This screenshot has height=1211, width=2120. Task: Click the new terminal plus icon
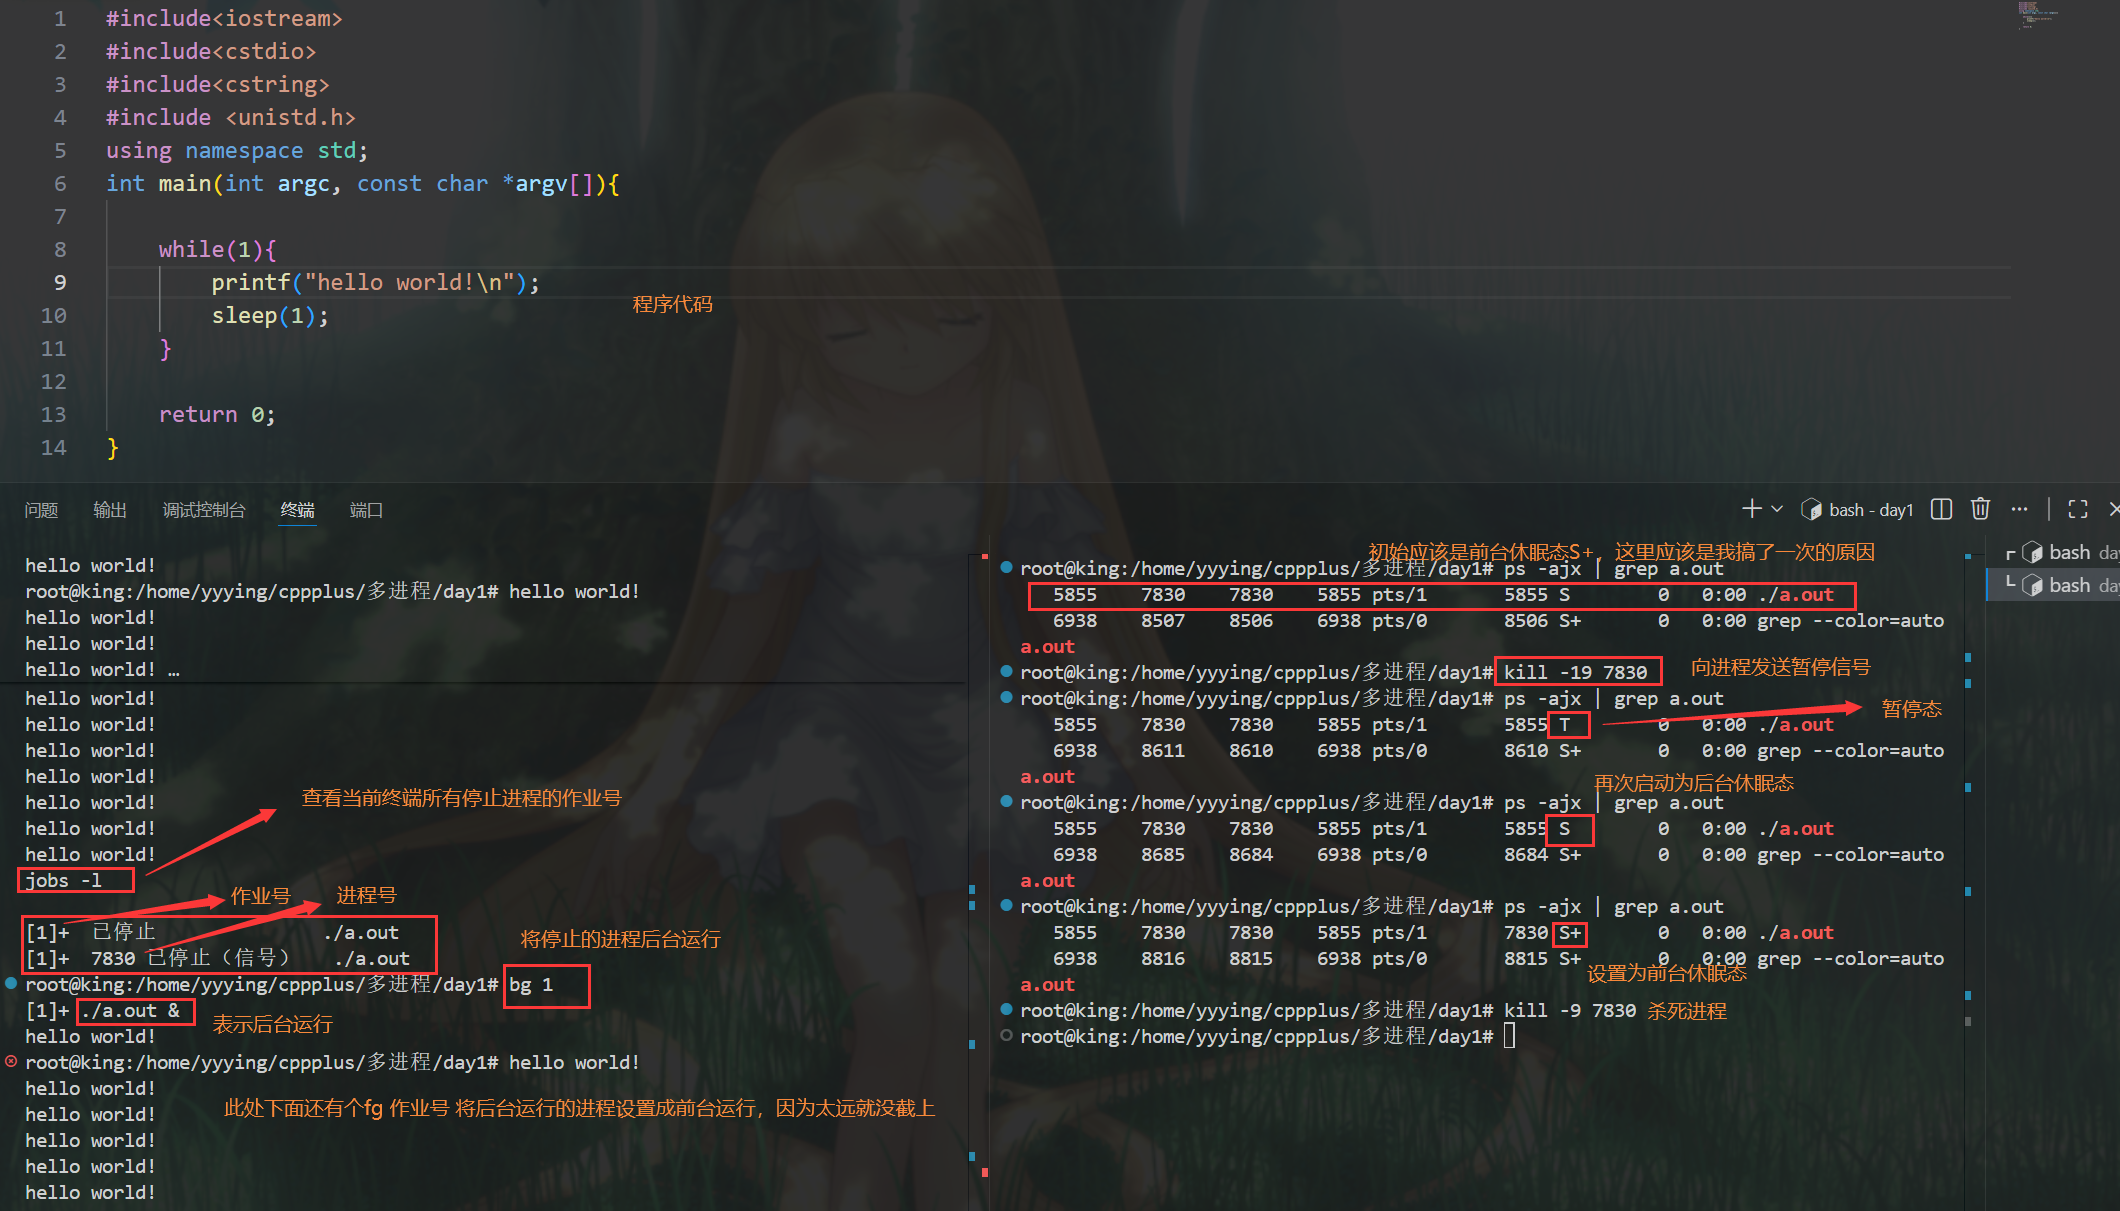point(1751,509)
